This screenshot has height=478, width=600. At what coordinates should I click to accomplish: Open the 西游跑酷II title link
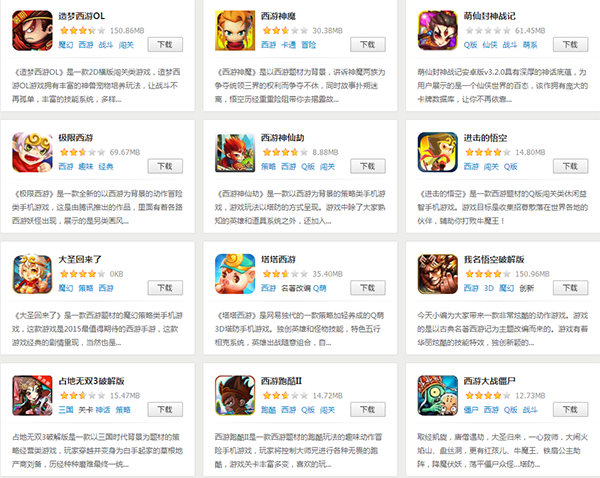tap(281, 381)
